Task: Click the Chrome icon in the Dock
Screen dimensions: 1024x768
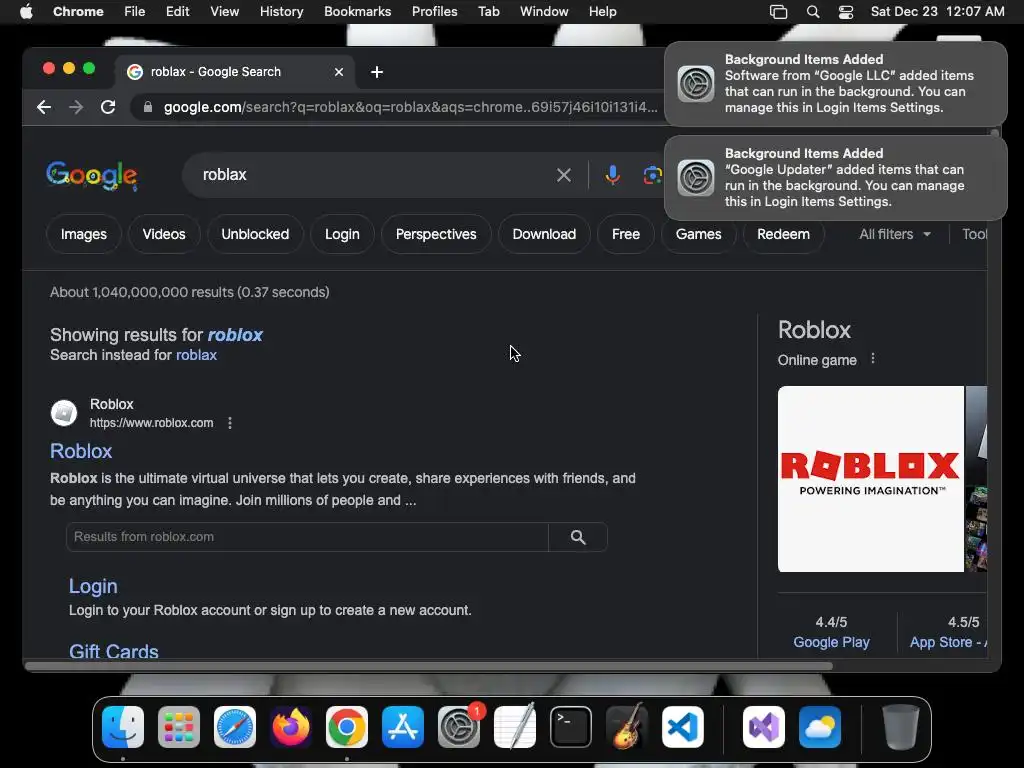Action: tap(347, 727)
